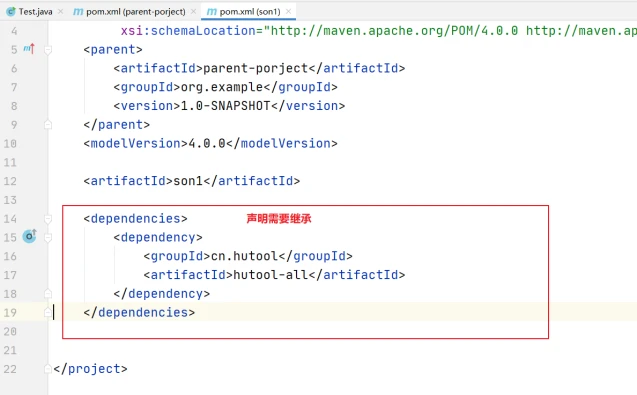Click the xsi:schemaLocation attribute name
The width and height of the screenshot is (637, 395).
tap(188, 31)
